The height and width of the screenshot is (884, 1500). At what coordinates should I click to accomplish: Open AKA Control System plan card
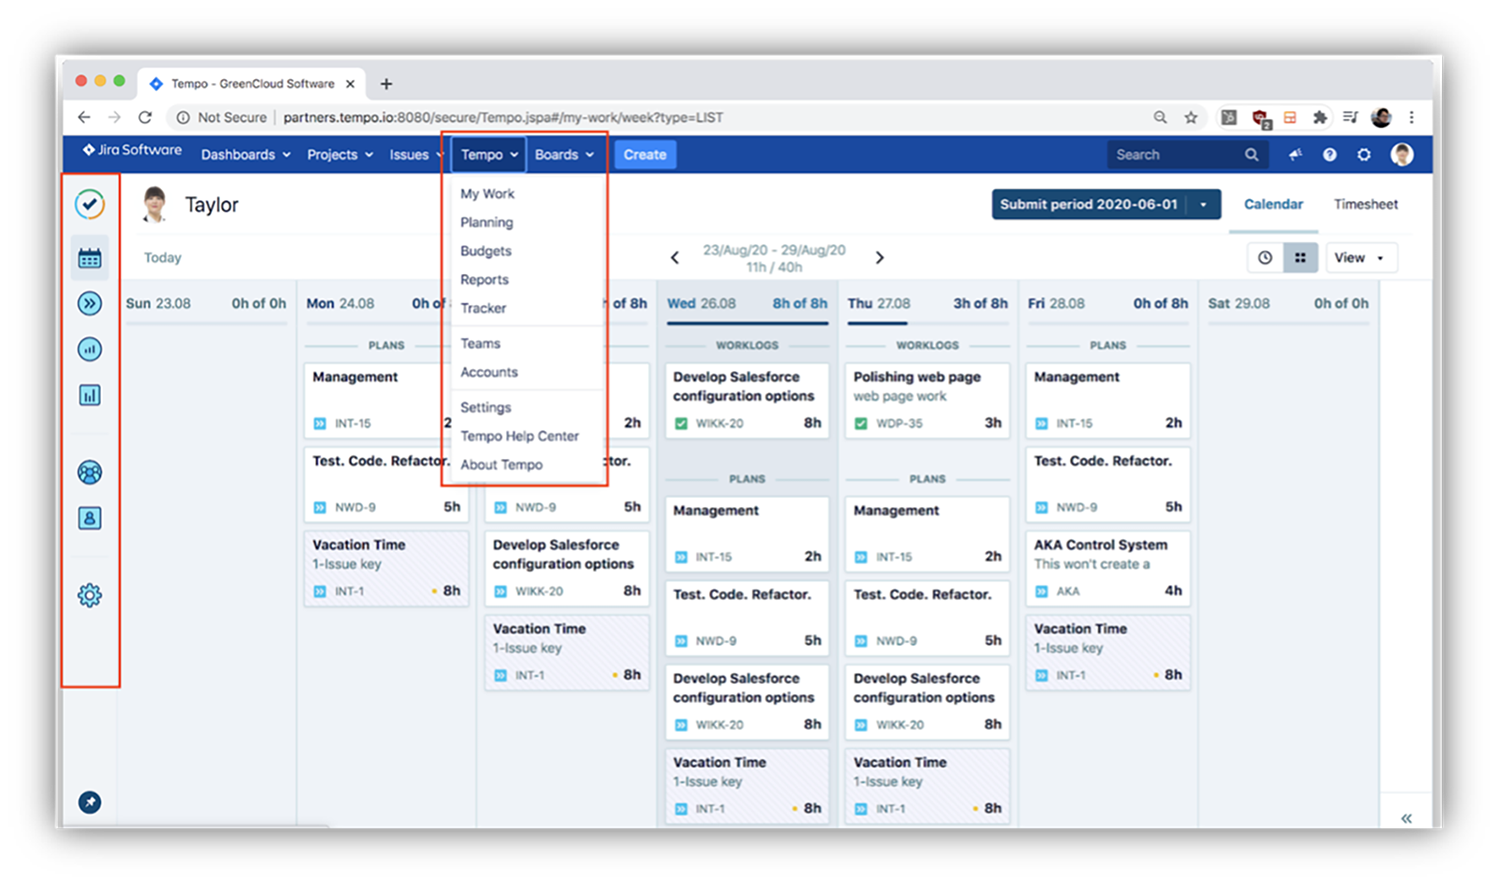[x=1108, y=568]
